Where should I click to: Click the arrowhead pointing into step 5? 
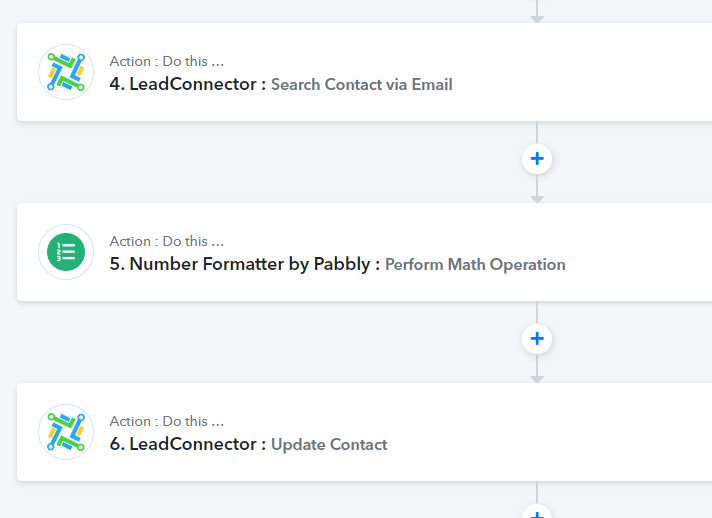click(537, 199)
